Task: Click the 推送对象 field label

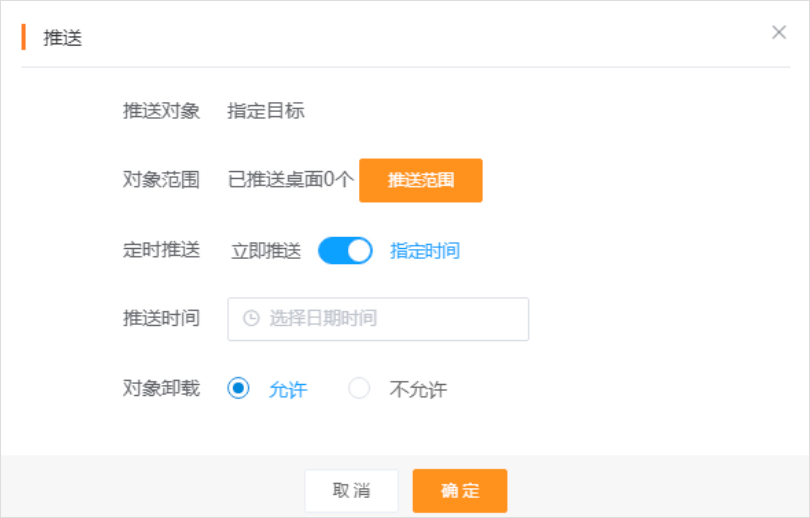Action: click(161, 111)
